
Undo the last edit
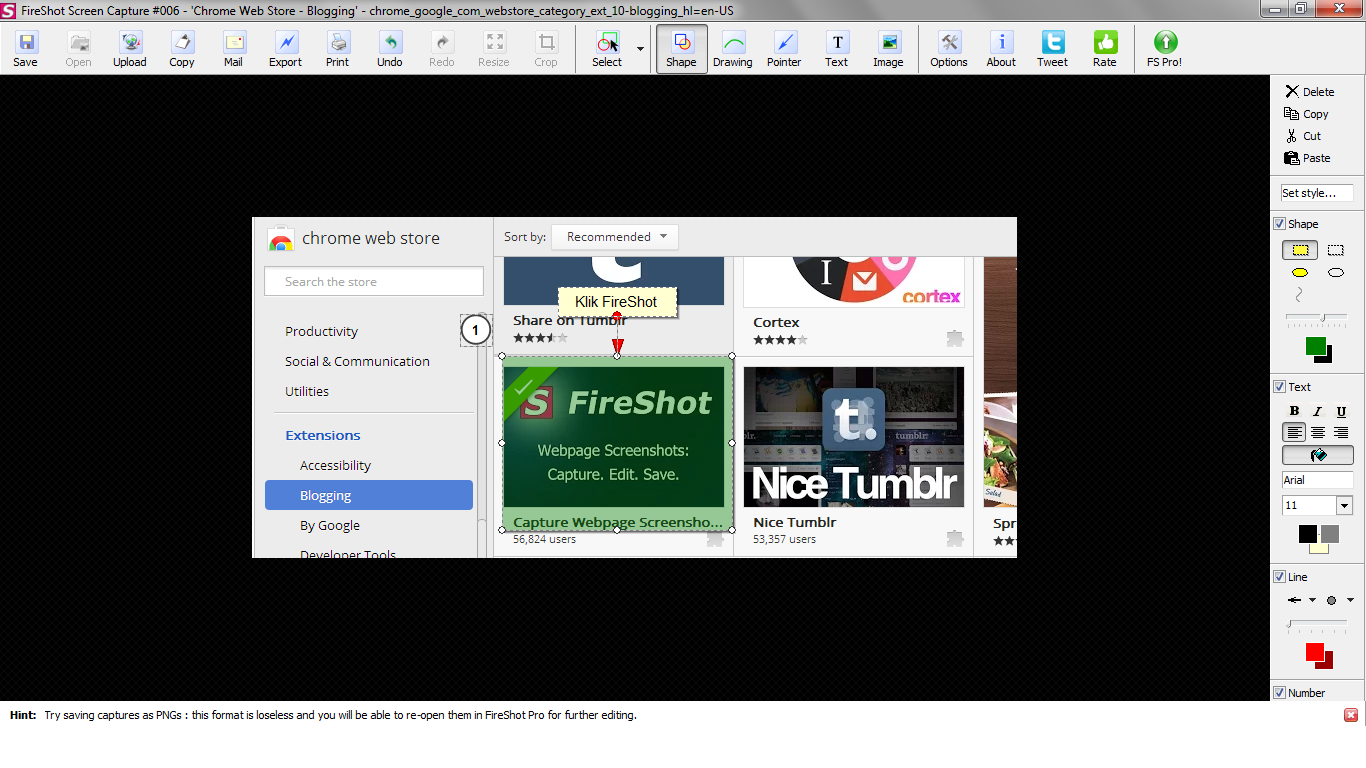[x=389, y=48]
